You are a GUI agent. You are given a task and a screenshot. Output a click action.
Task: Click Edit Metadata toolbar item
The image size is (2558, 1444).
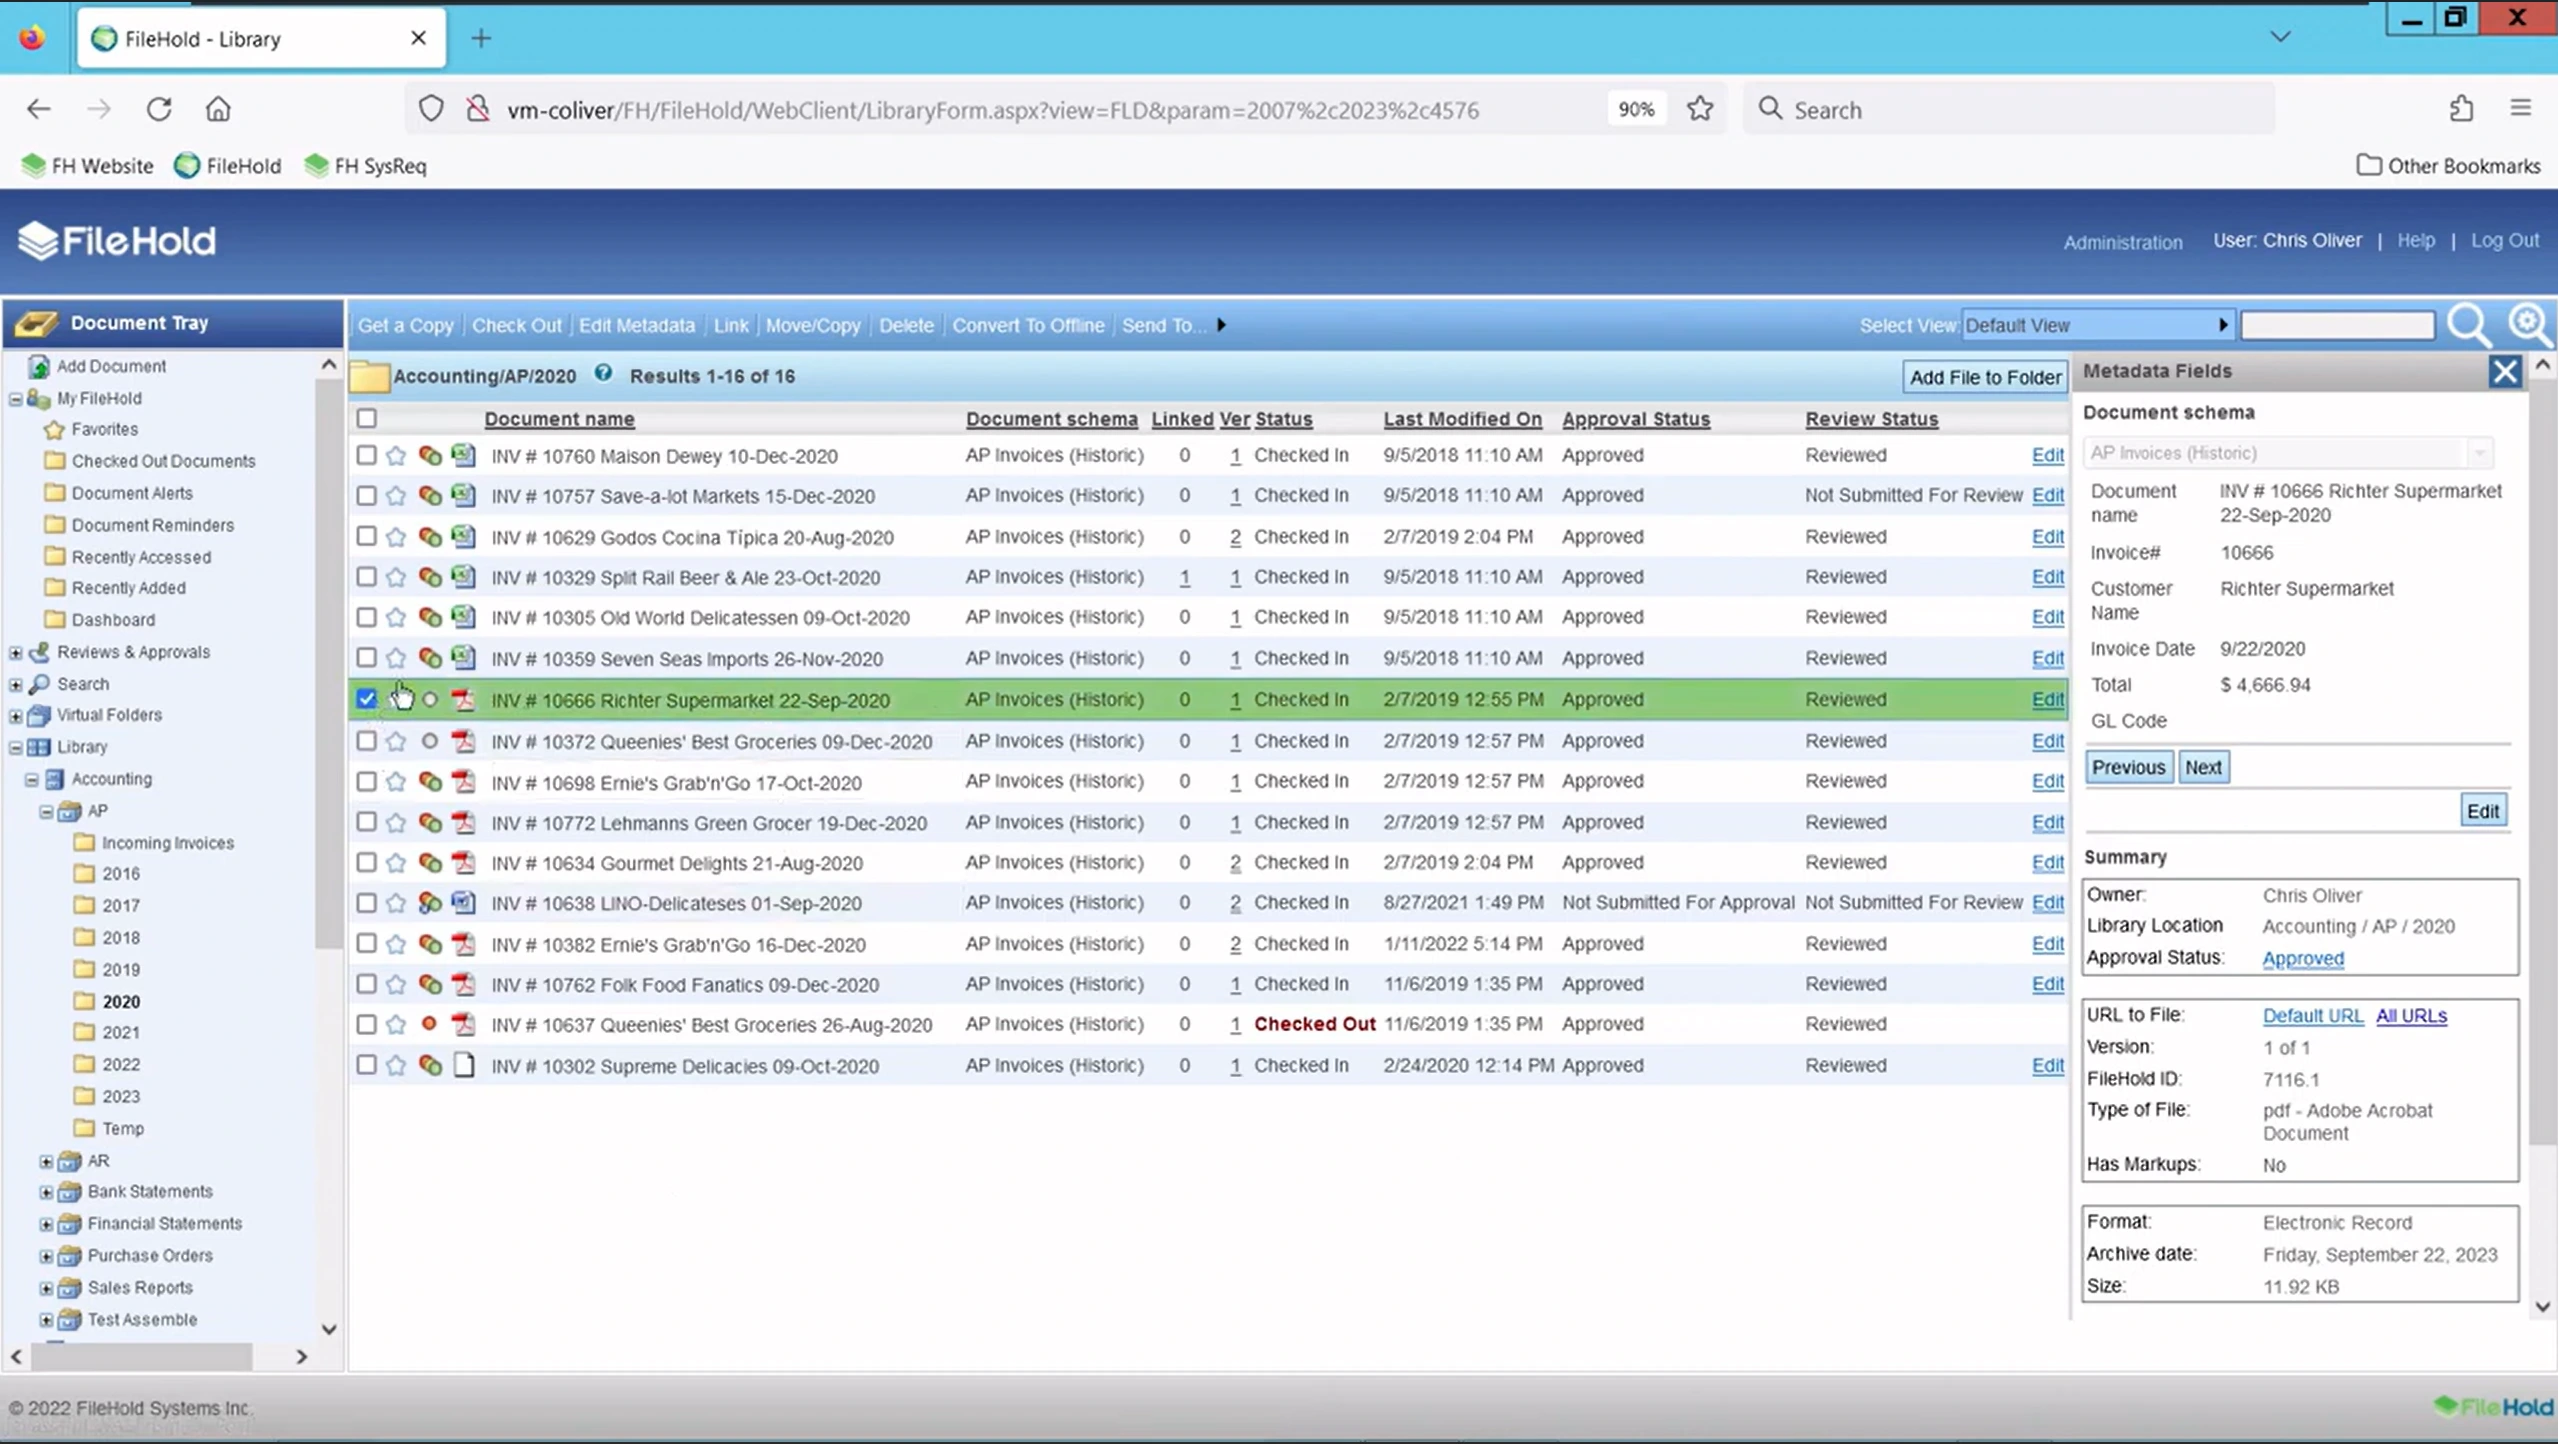point(637,326)
